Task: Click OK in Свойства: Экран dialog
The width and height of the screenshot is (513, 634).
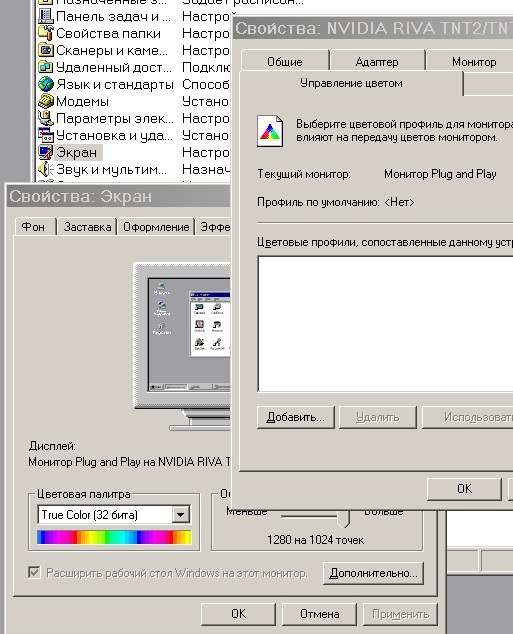Action: click(239, 614)
